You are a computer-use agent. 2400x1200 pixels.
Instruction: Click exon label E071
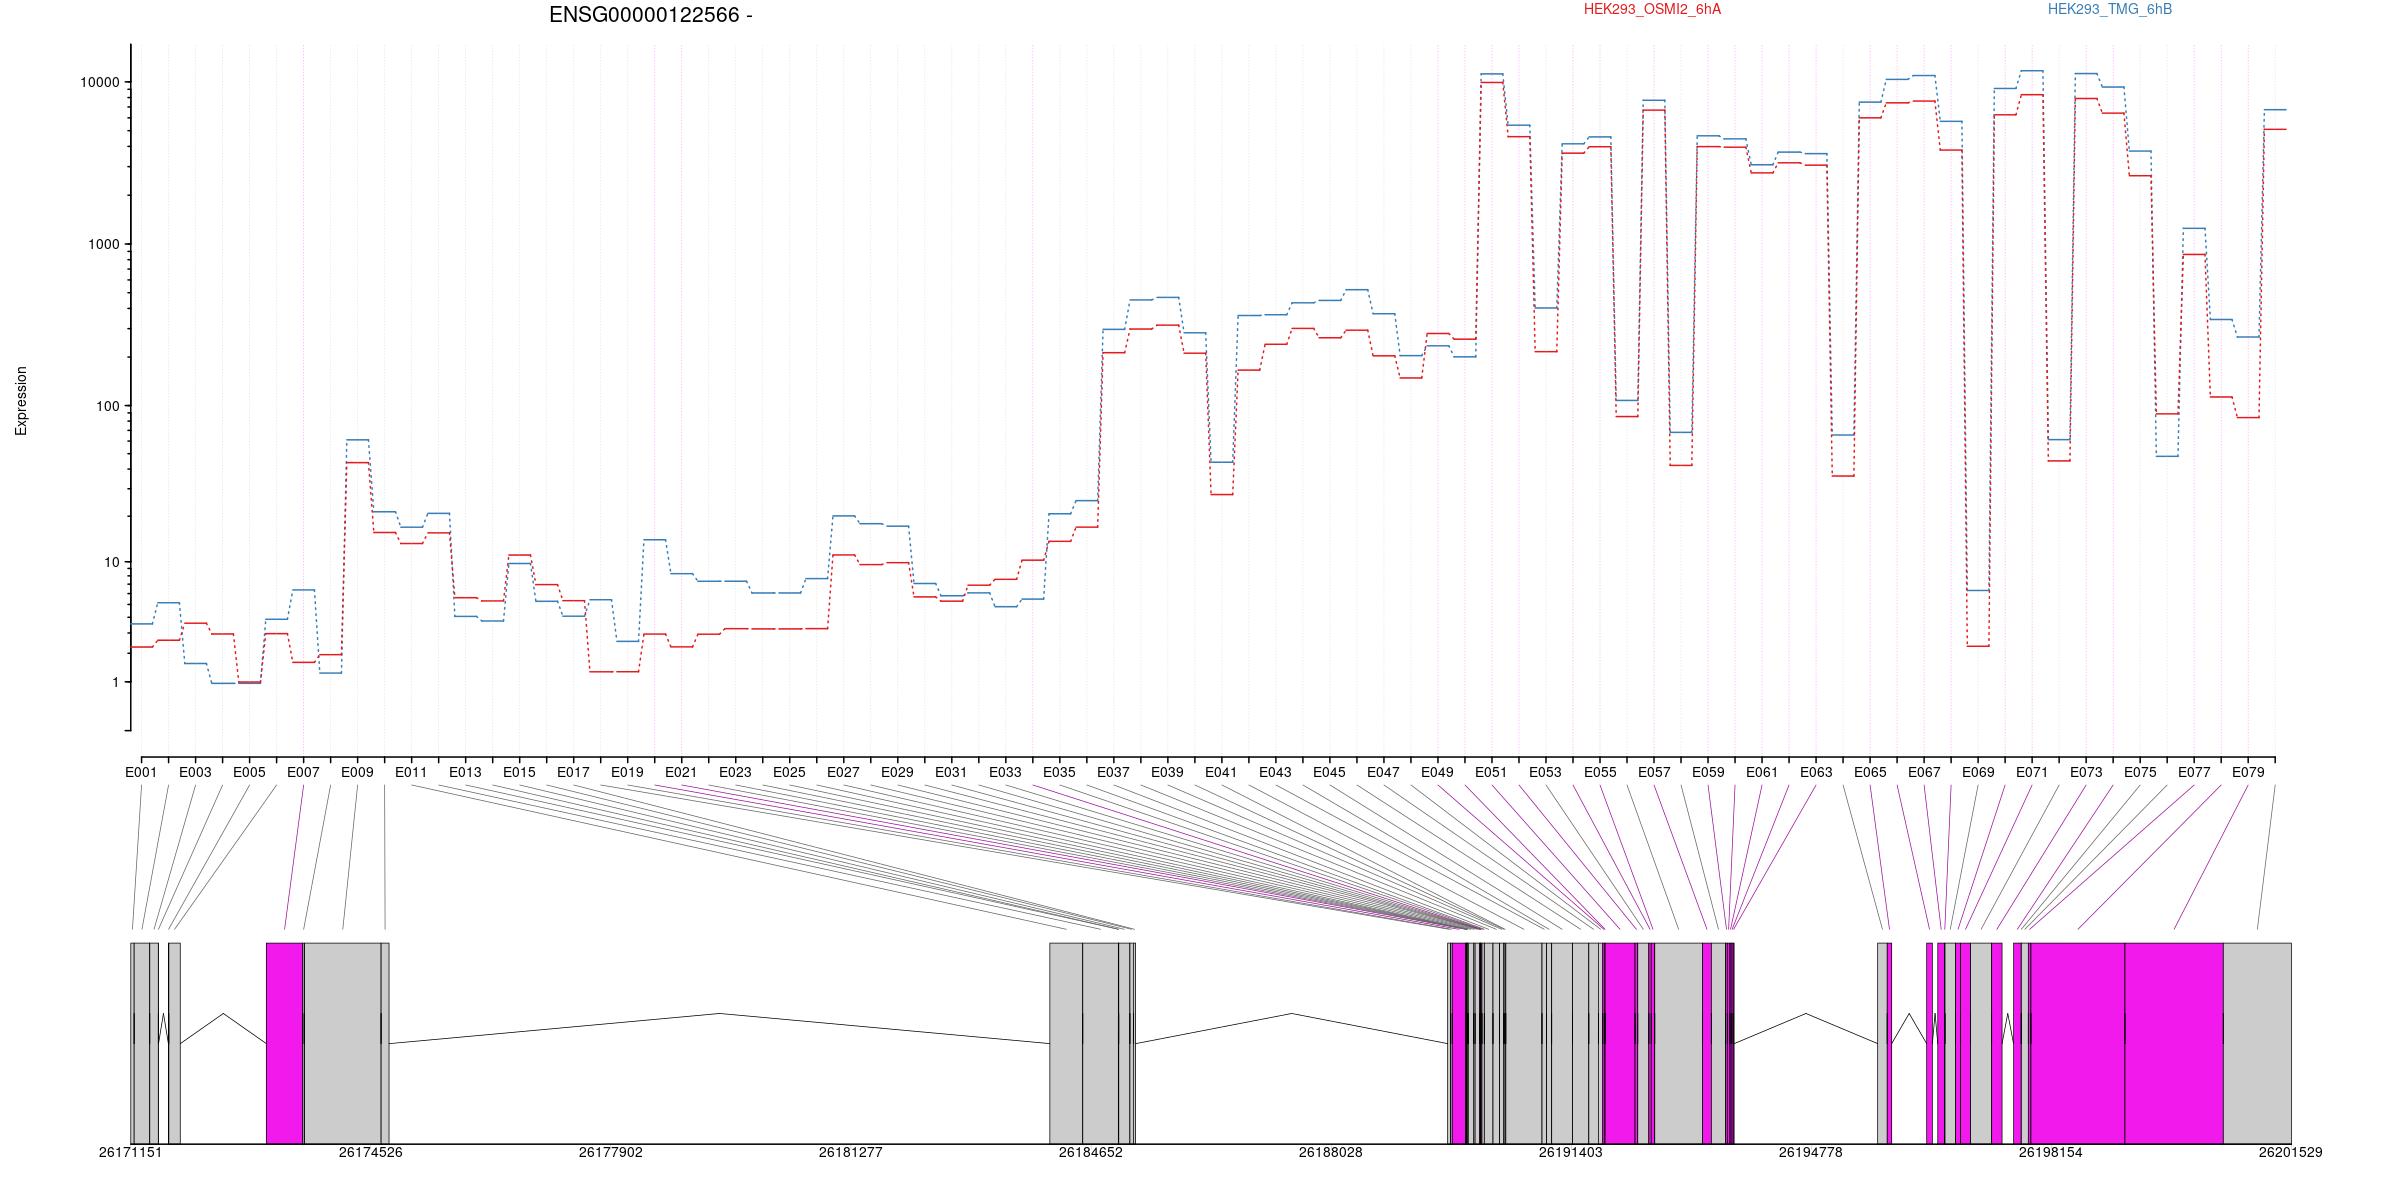[x=2032, y=772]
